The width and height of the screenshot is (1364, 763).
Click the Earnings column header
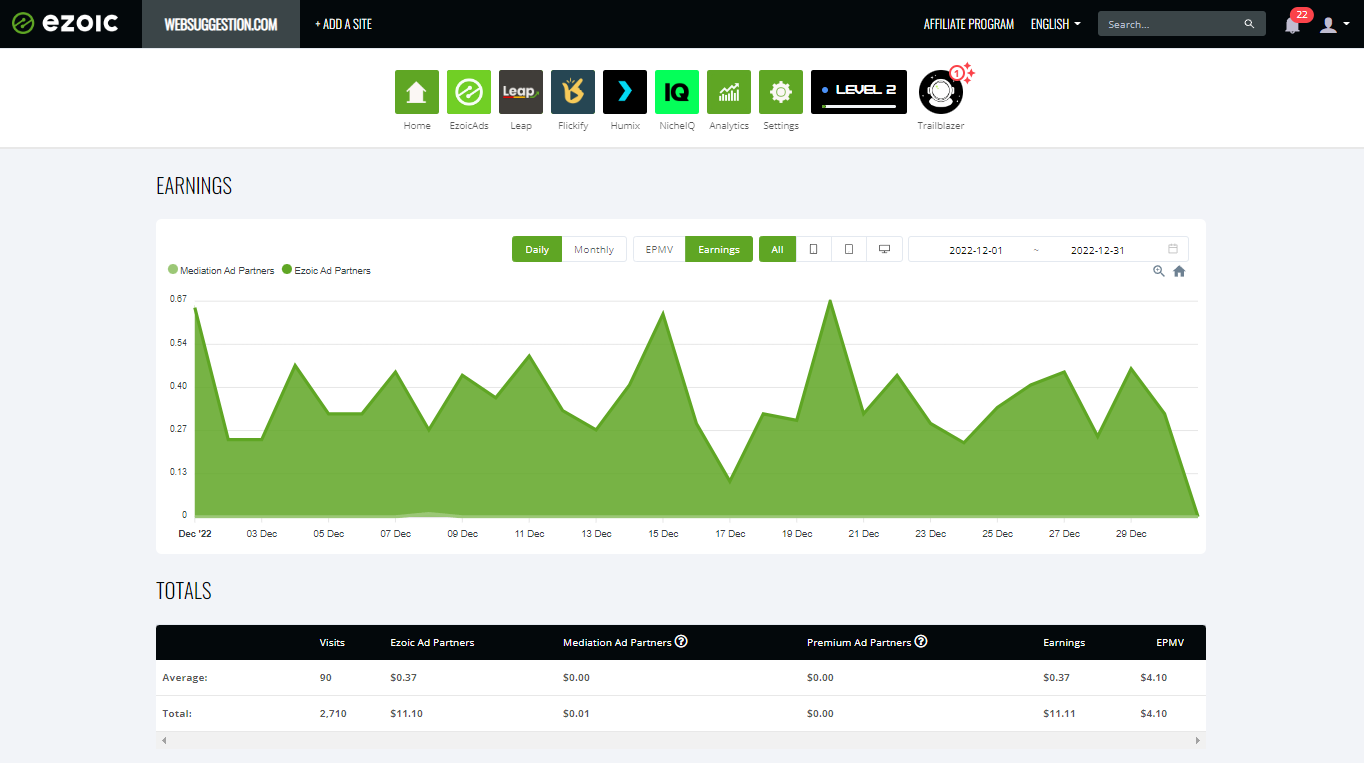pyautogui.click(x=1064, y=642)
